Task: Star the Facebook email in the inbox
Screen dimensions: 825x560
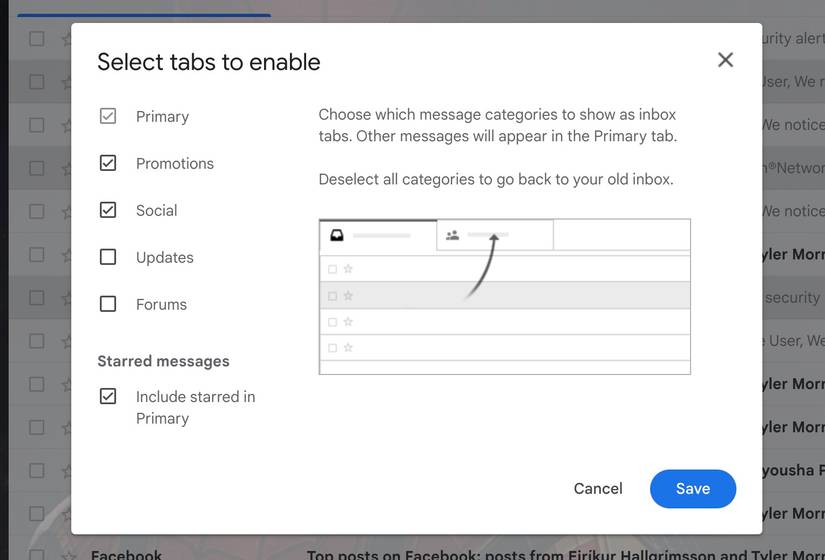Action: [67, 555]
